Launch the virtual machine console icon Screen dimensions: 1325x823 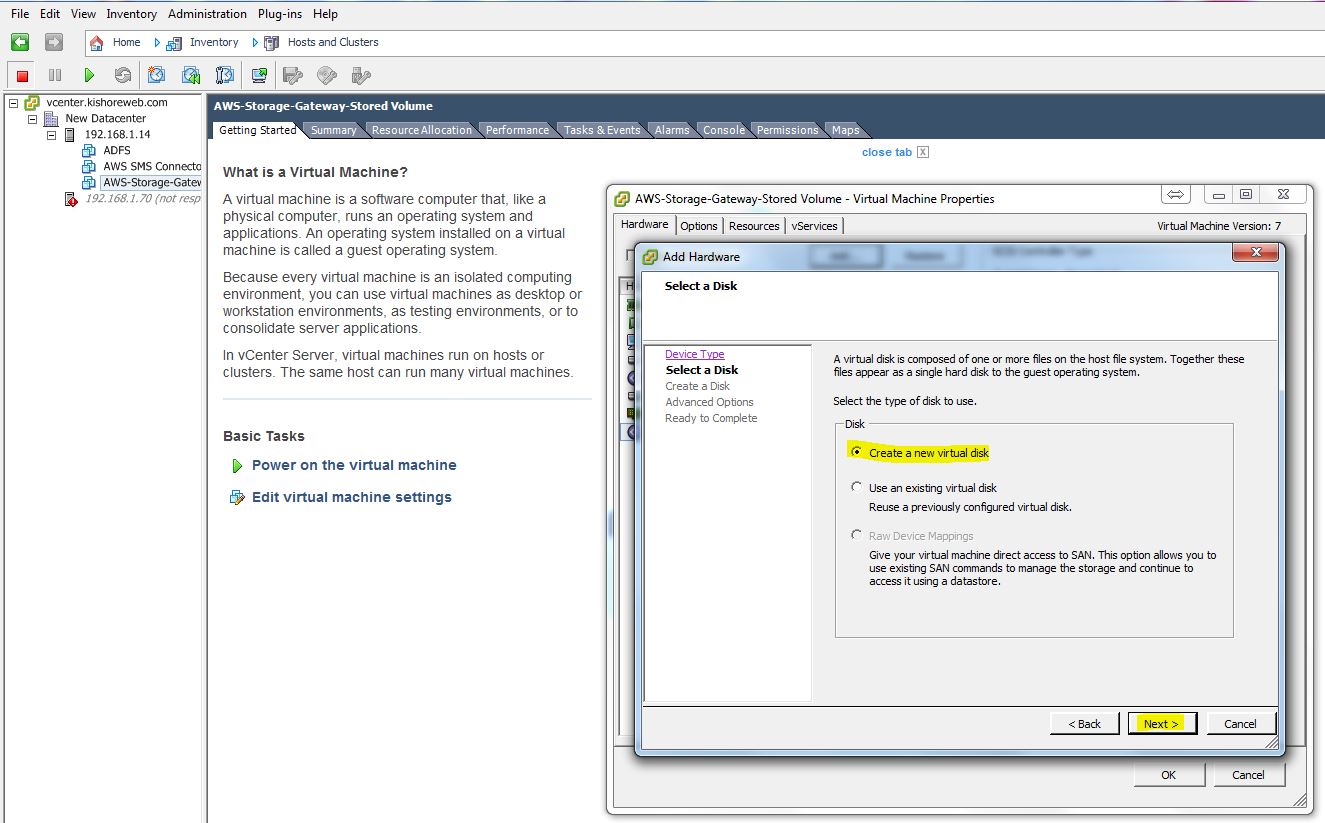pos(259,75)
